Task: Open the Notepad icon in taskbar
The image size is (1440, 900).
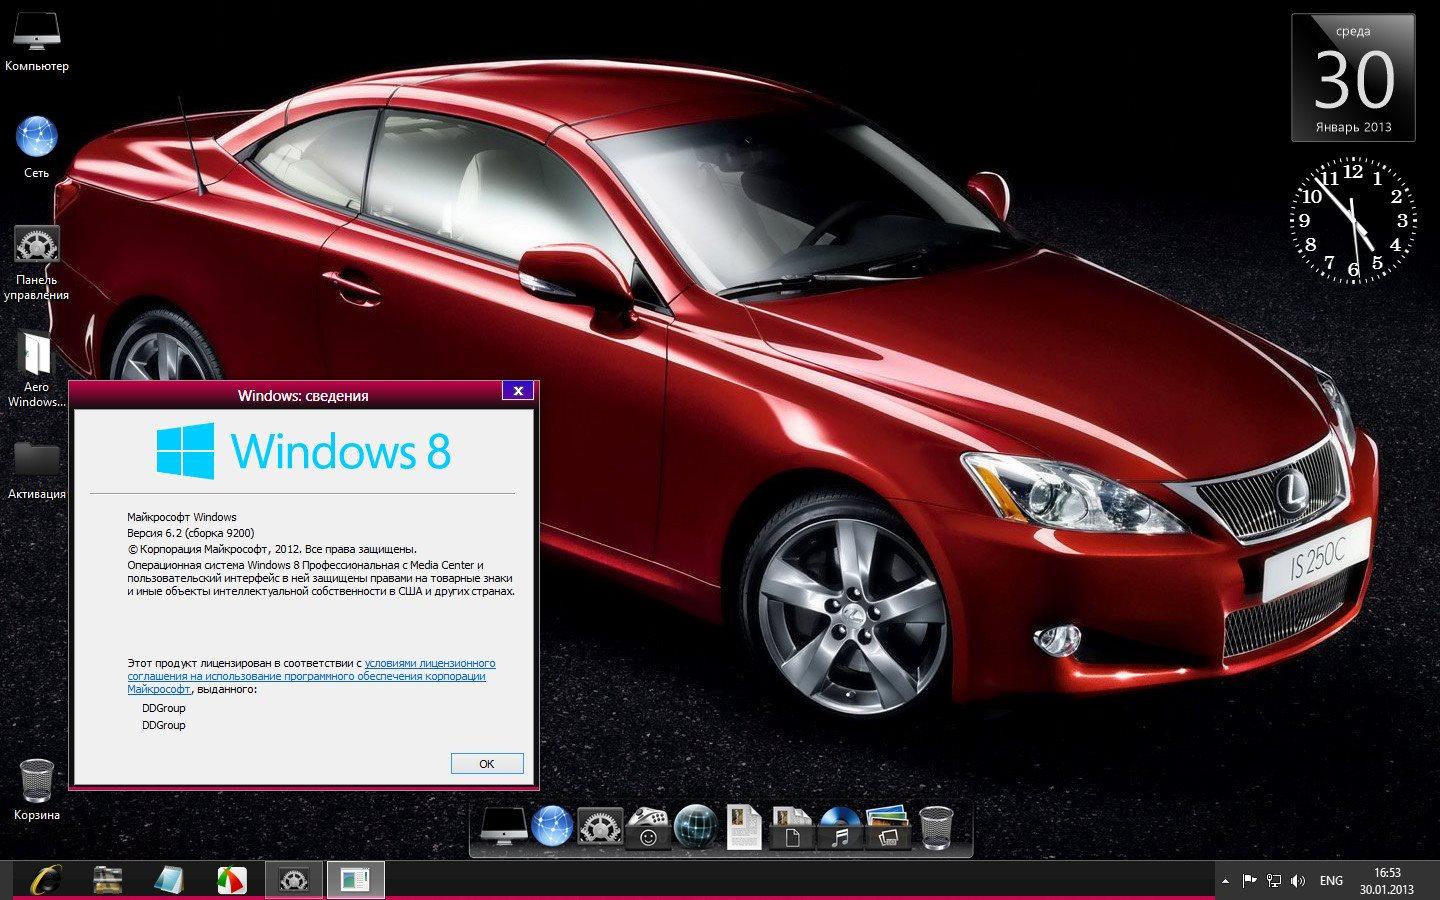Action: click(170, 879)
